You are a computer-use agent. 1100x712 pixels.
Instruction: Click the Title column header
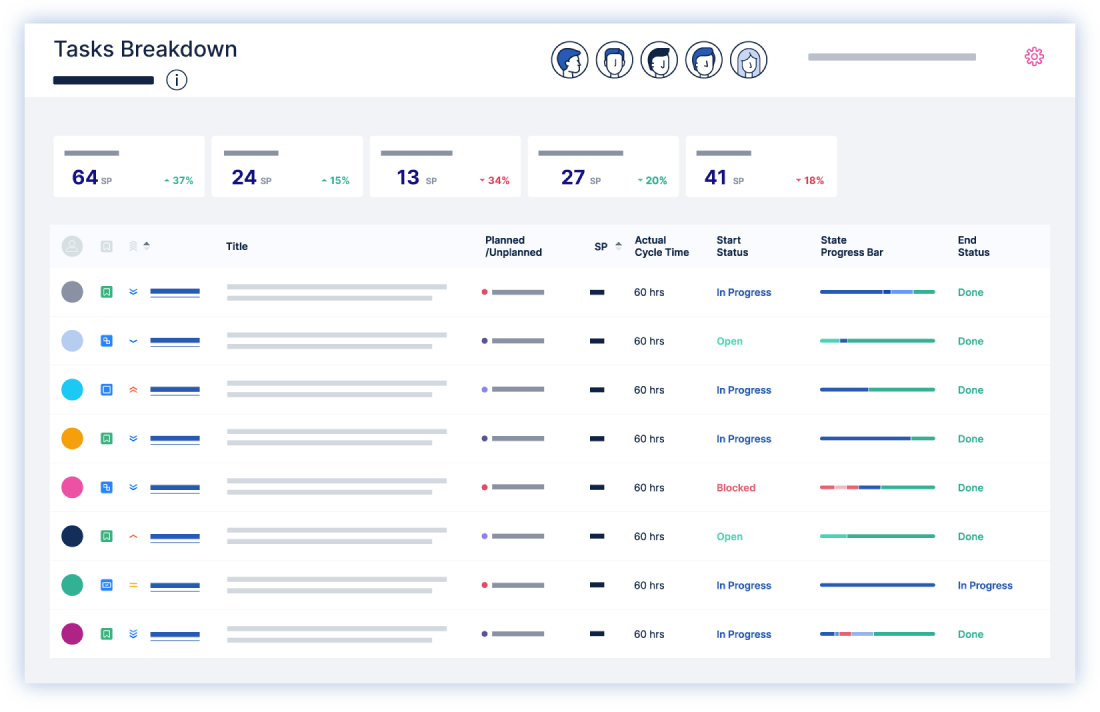(236, 246)
